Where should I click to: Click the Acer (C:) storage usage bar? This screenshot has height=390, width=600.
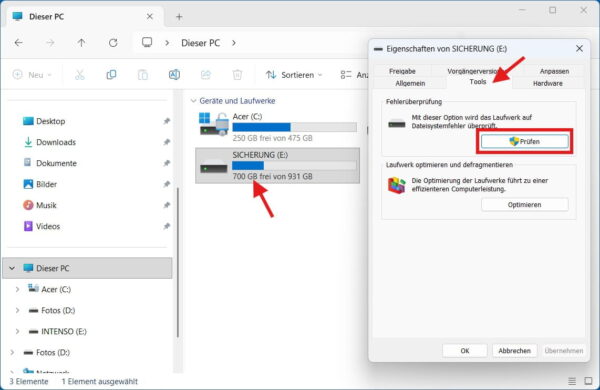295,127
